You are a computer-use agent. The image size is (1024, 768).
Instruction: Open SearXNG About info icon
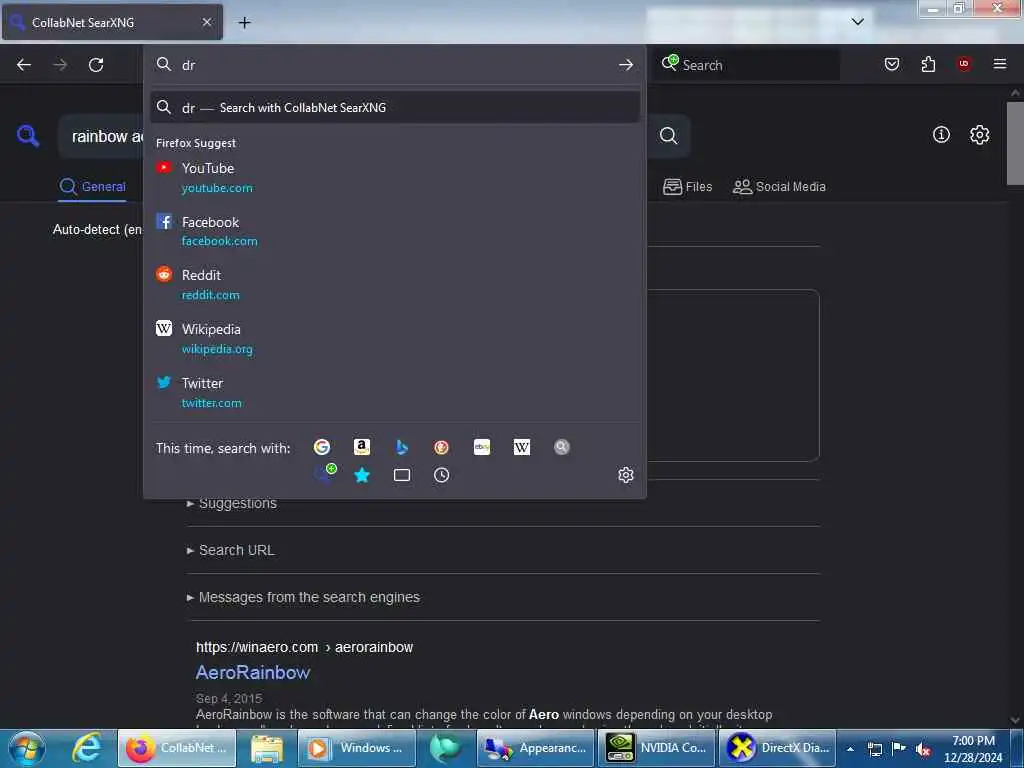coord(941,135)
